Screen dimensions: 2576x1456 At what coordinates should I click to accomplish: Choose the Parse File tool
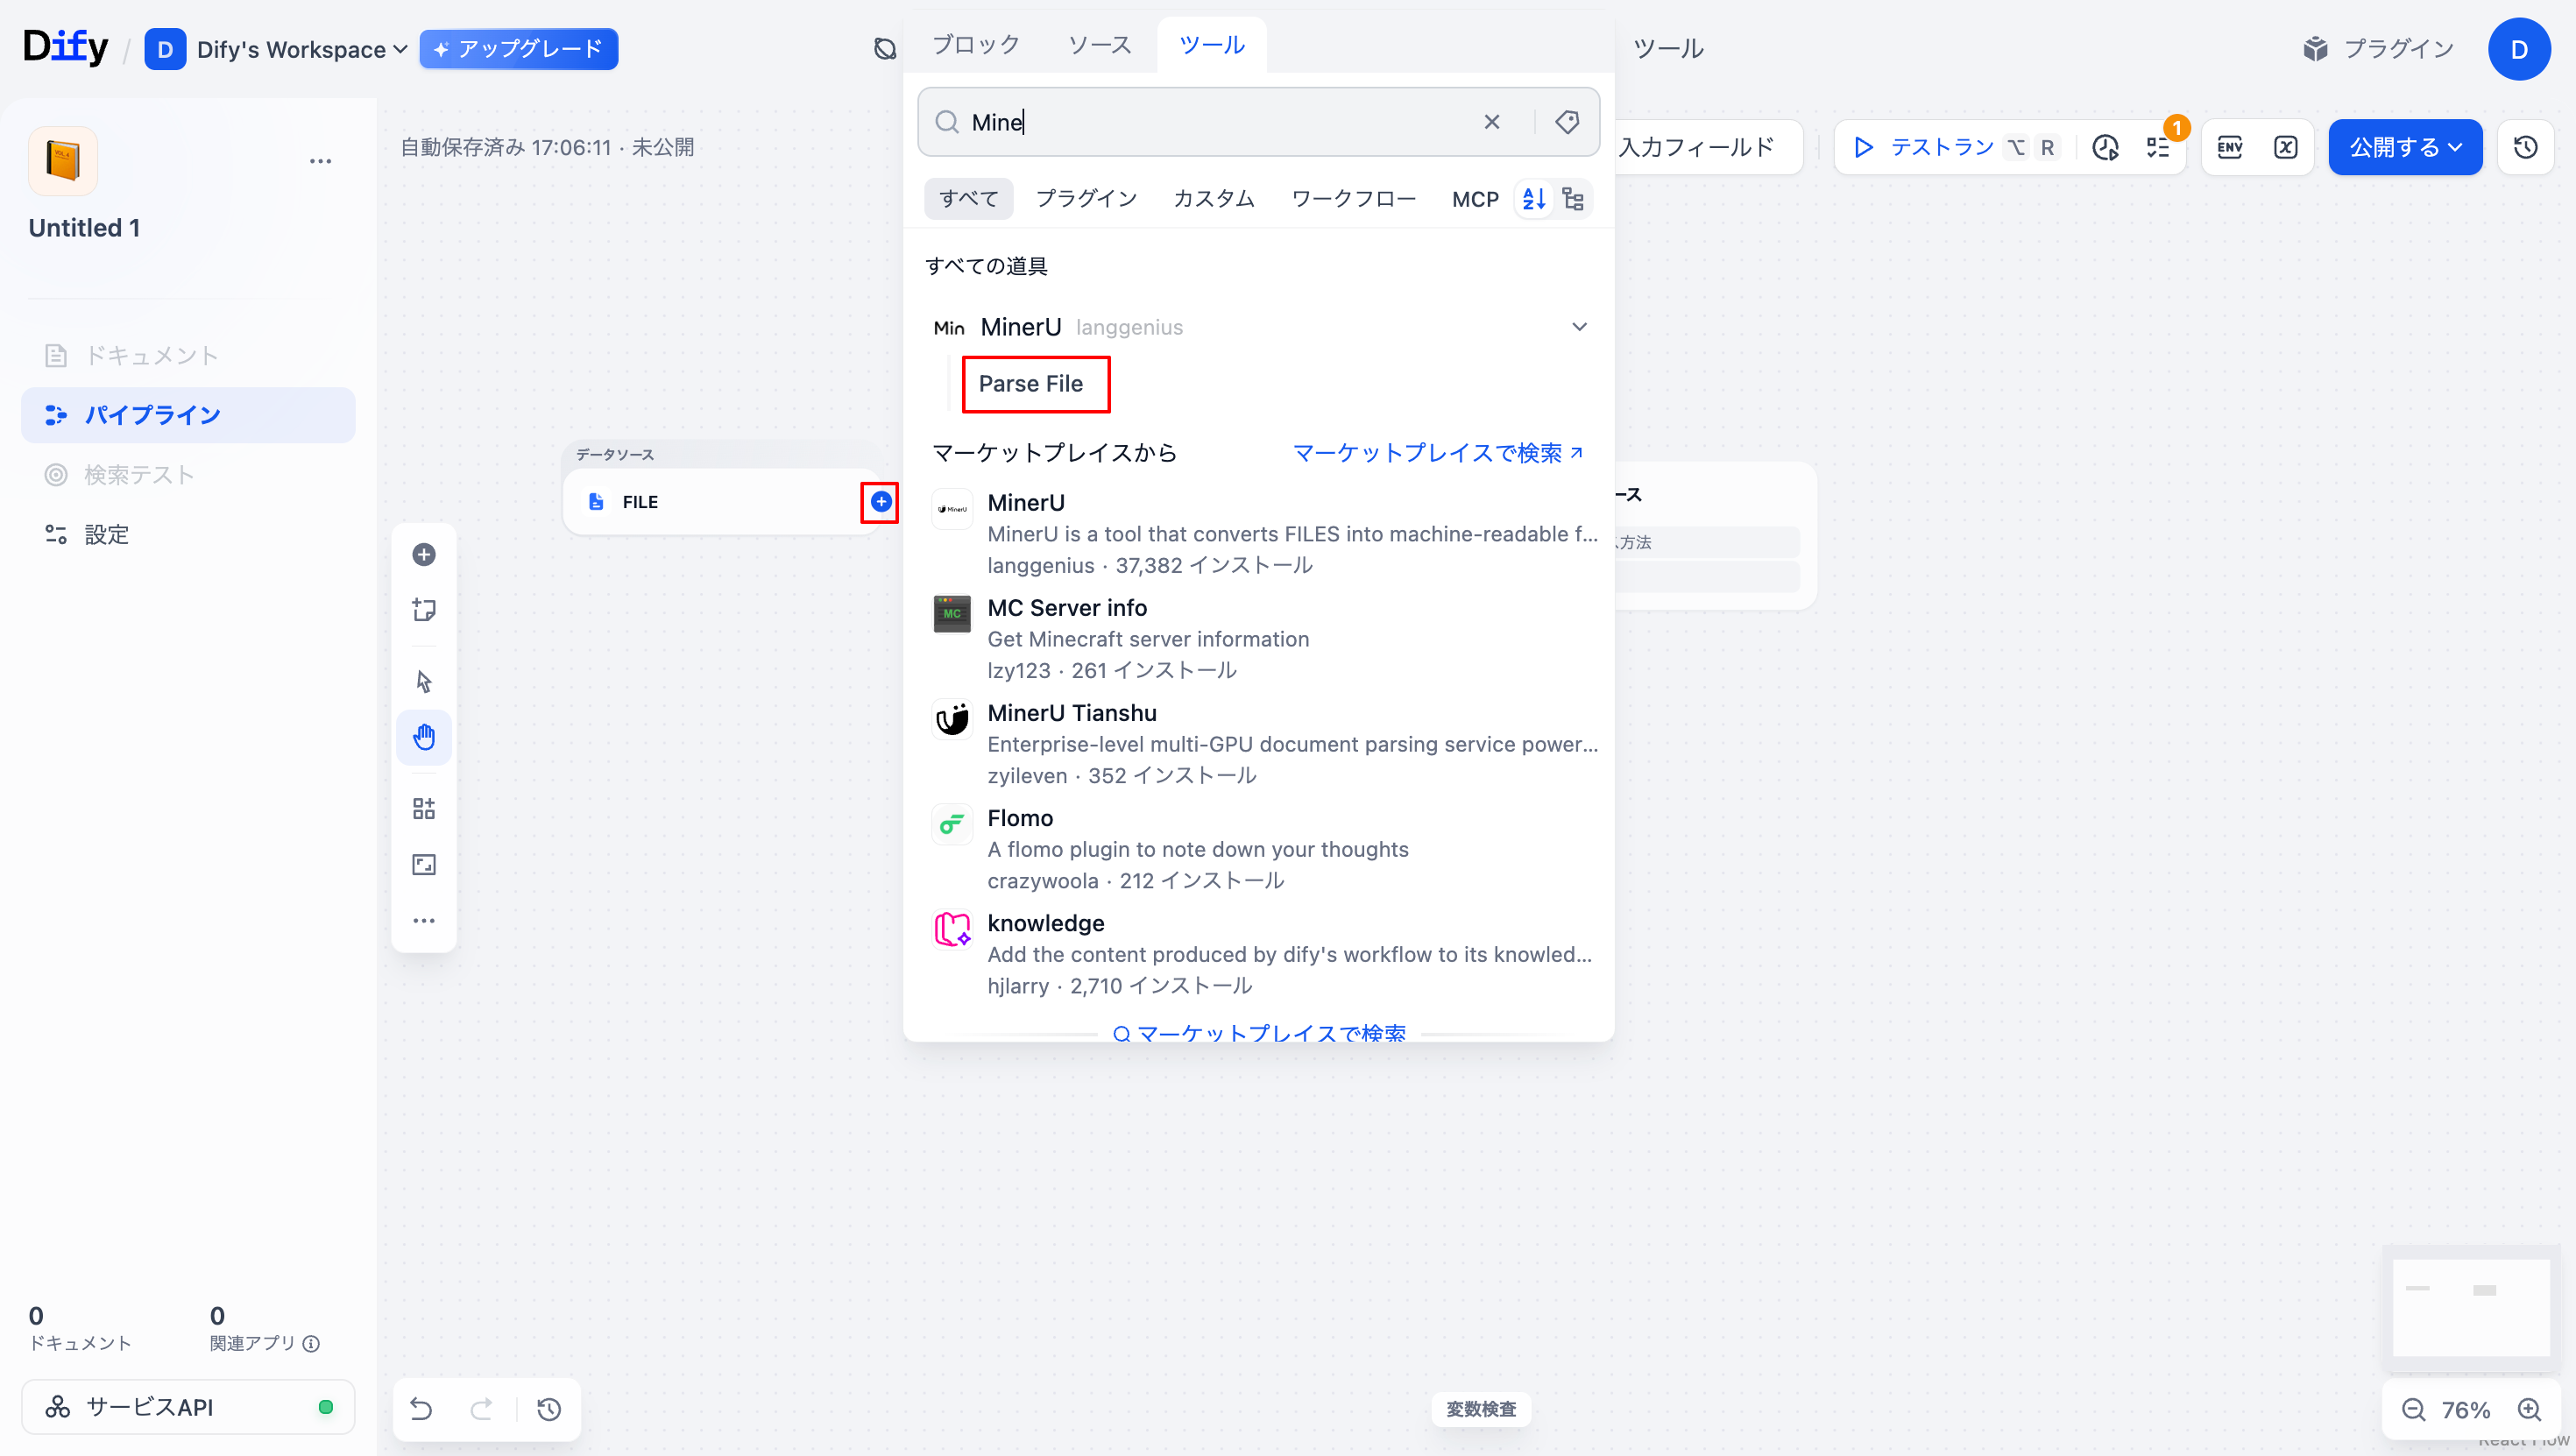click(x=1030, y=384)
